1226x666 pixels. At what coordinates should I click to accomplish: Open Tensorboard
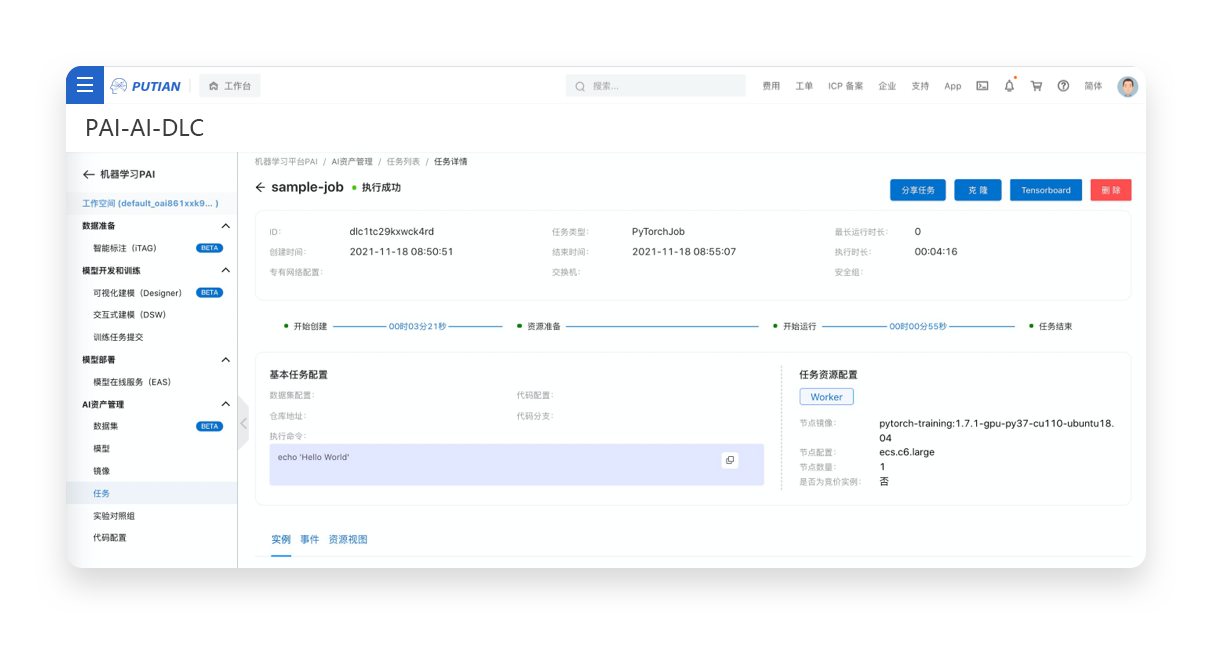pos(1046,190)
